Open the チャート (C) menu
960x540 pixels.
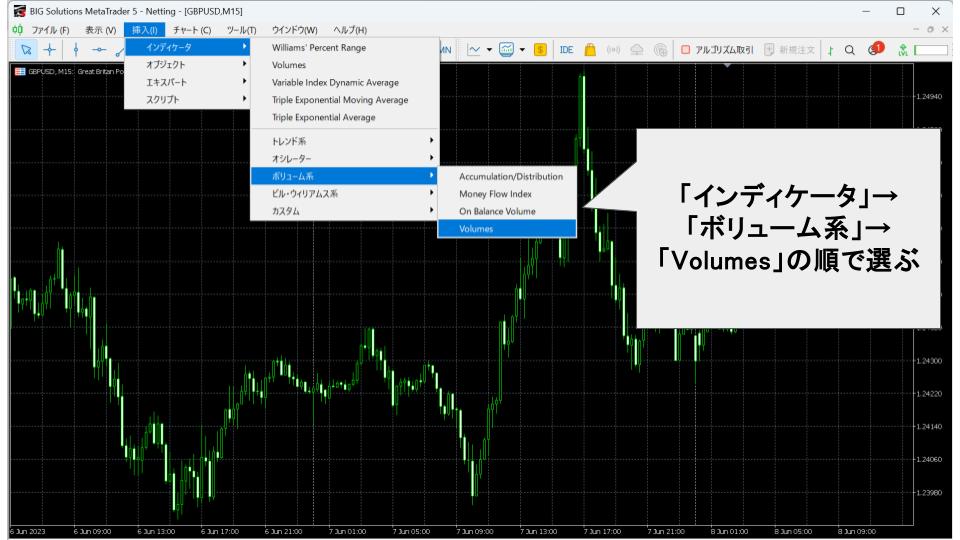(x=192, y=29)
